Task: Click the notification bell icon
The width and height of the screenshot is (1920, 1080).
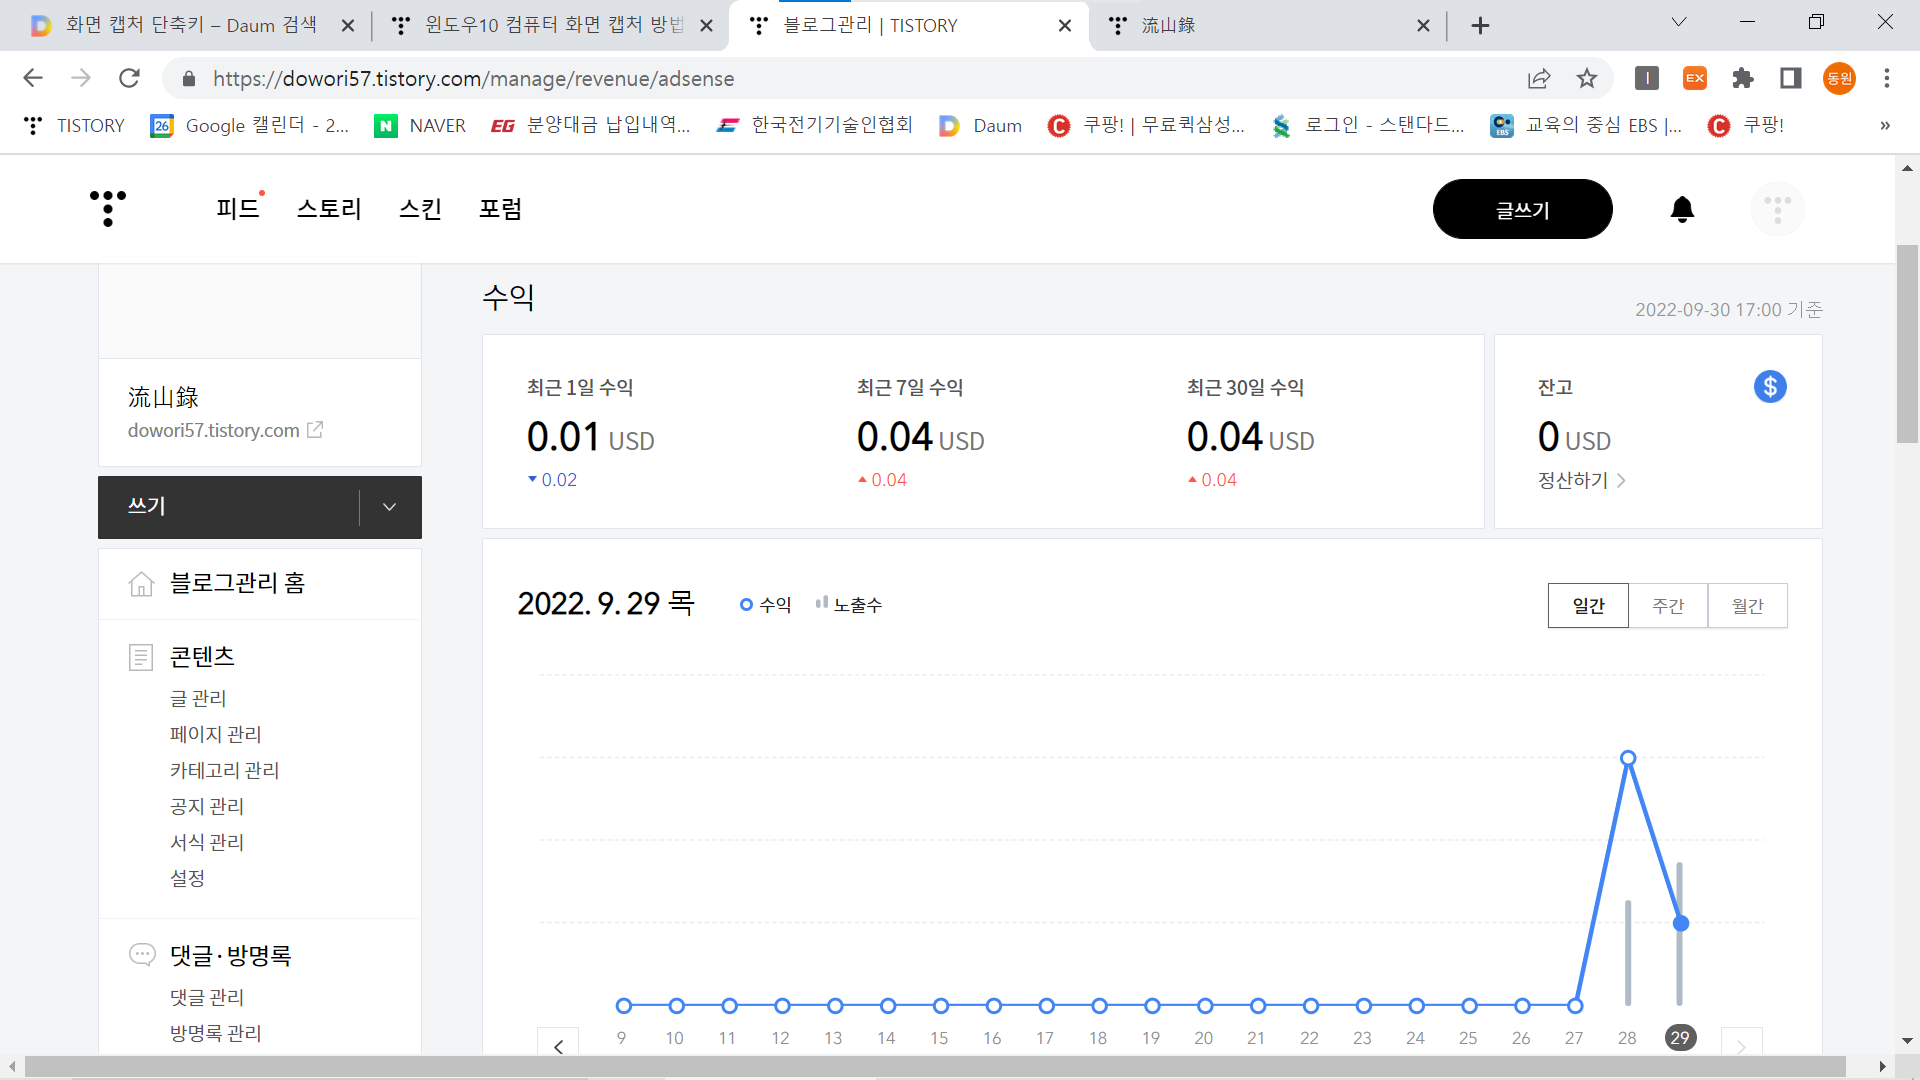Action: pyautogui.click(x=1682, y=209)
